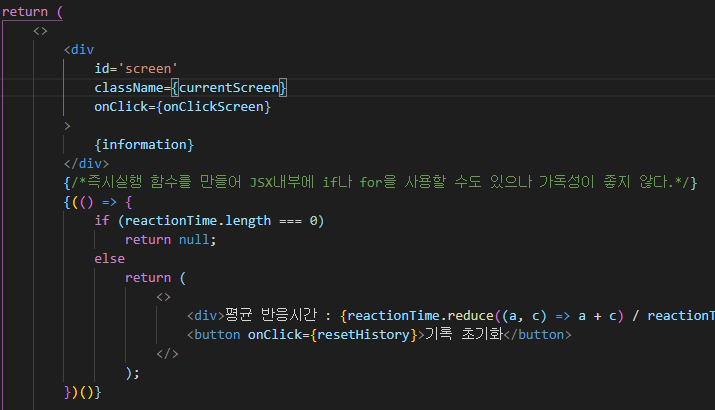Click the Korean JSX comment line
715x410 pixels.
pos(380,182)
